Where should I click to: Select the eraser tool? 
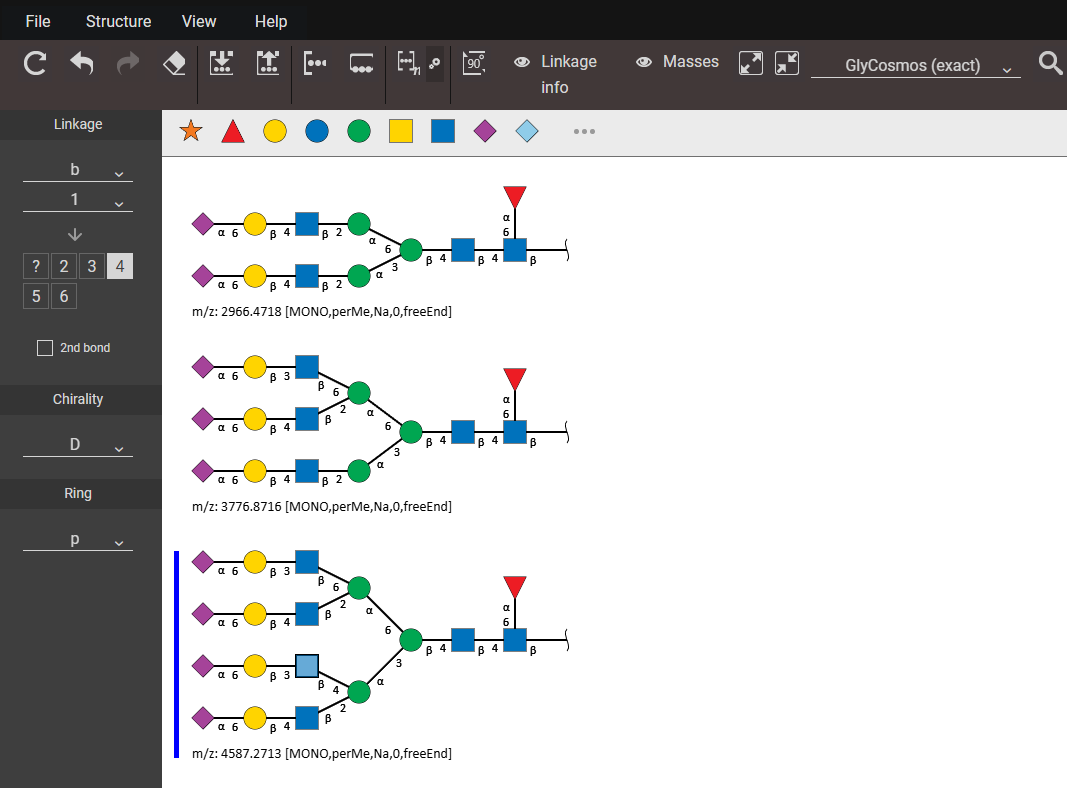tap(174, 64)
